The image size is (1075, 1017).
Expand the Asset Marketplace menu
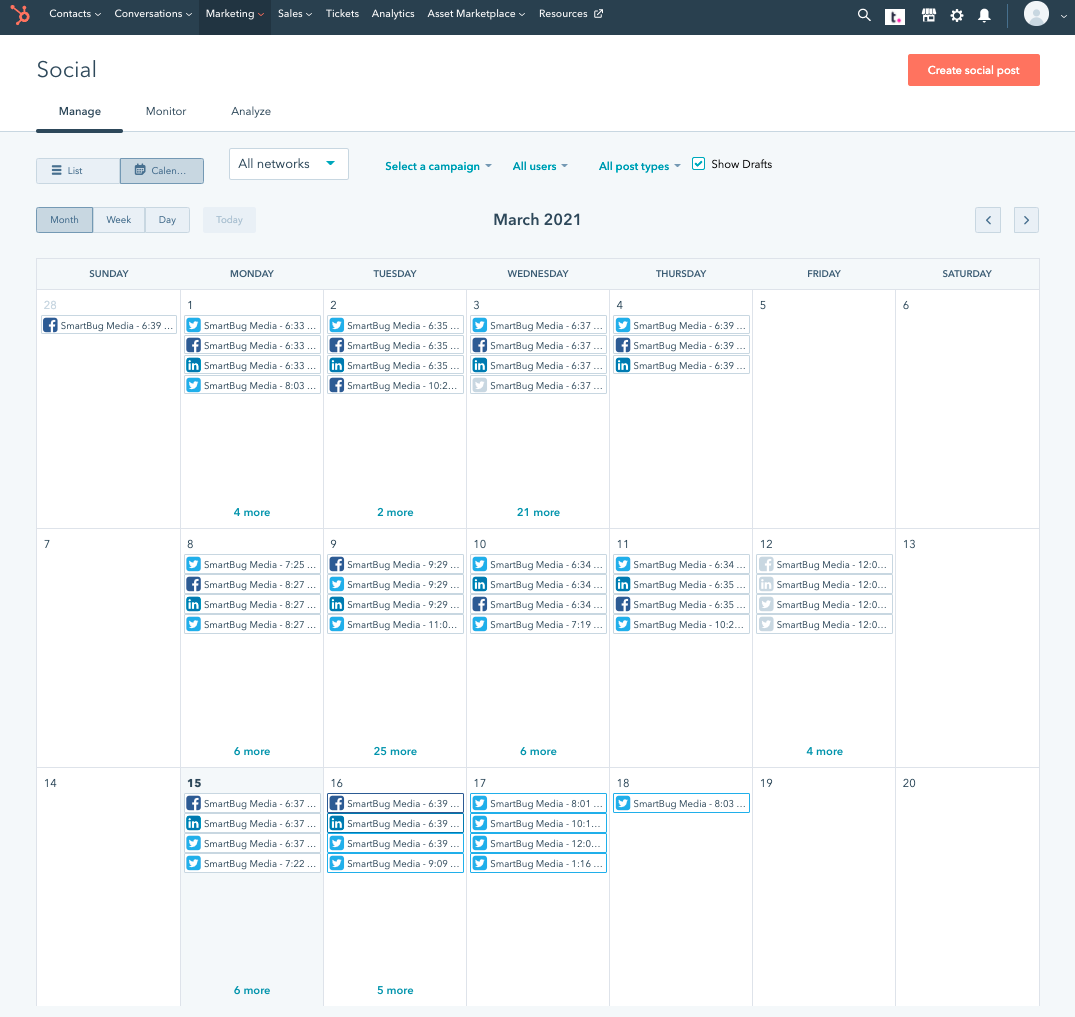(476, 14)
